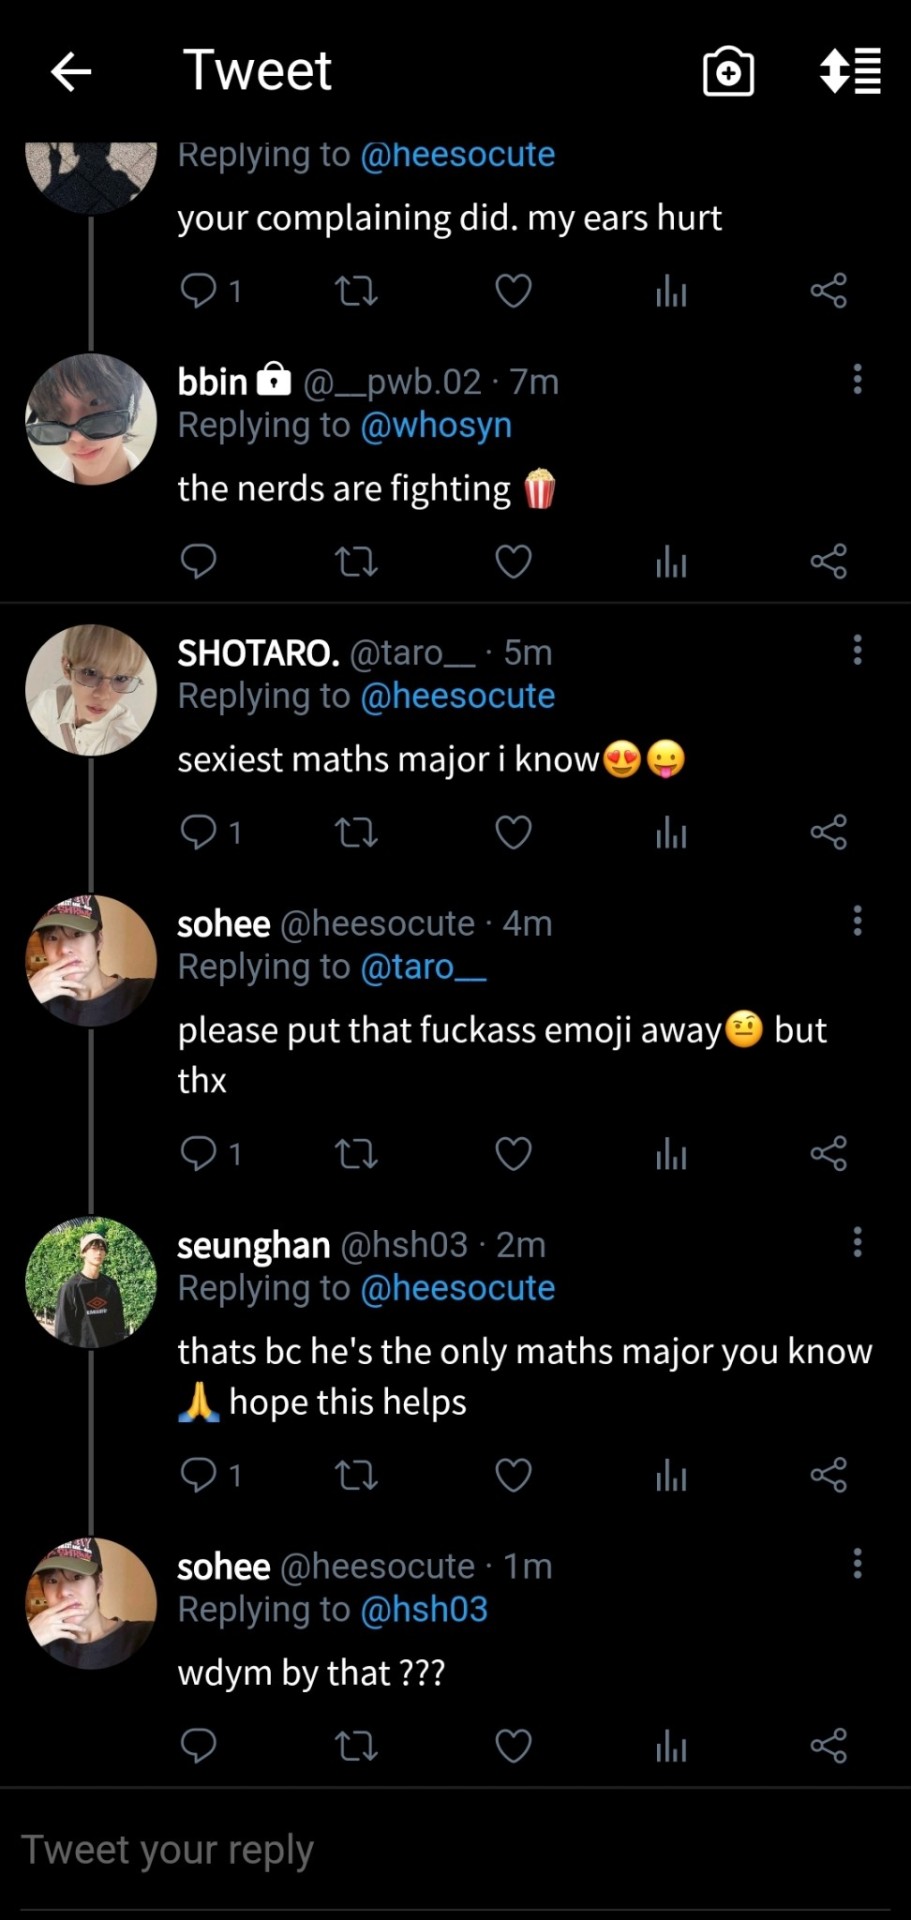Like bbin's "nerds are fighting" tweet
The image size is (911, 1920).
click(513, 562)
